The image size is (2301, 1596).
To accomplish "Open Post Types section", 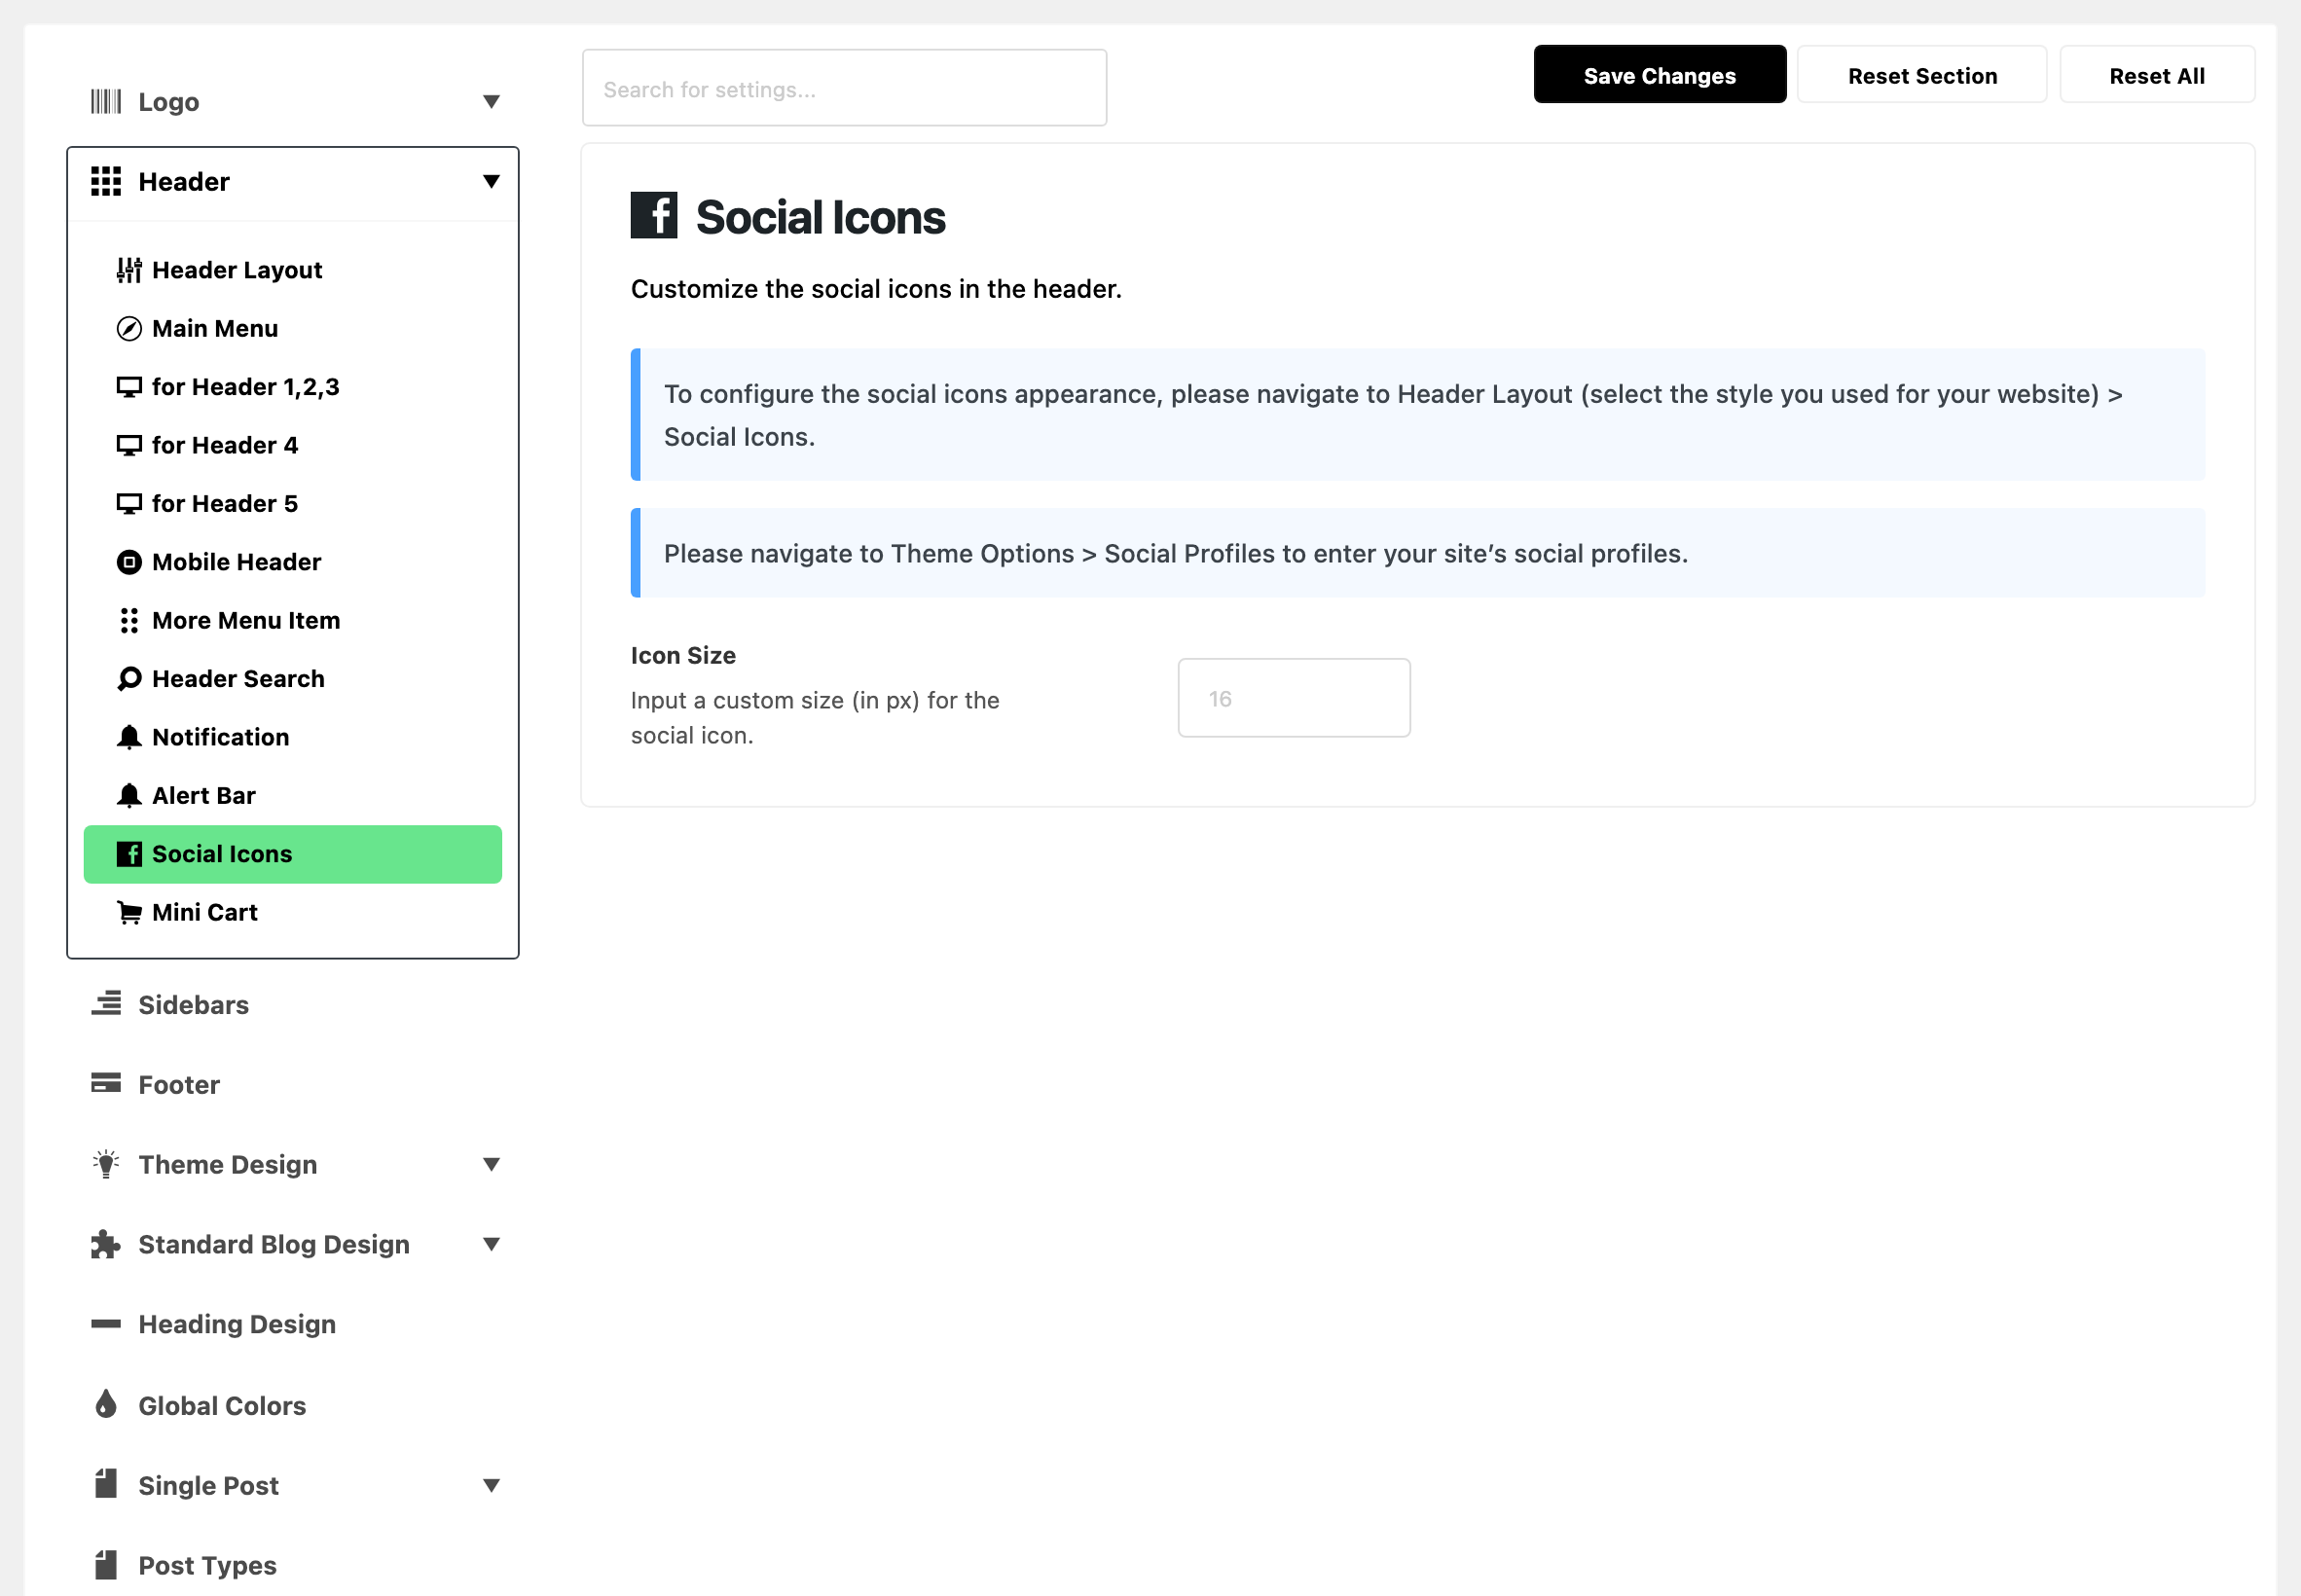I will pyautogui.click(x=292, y=1566).
